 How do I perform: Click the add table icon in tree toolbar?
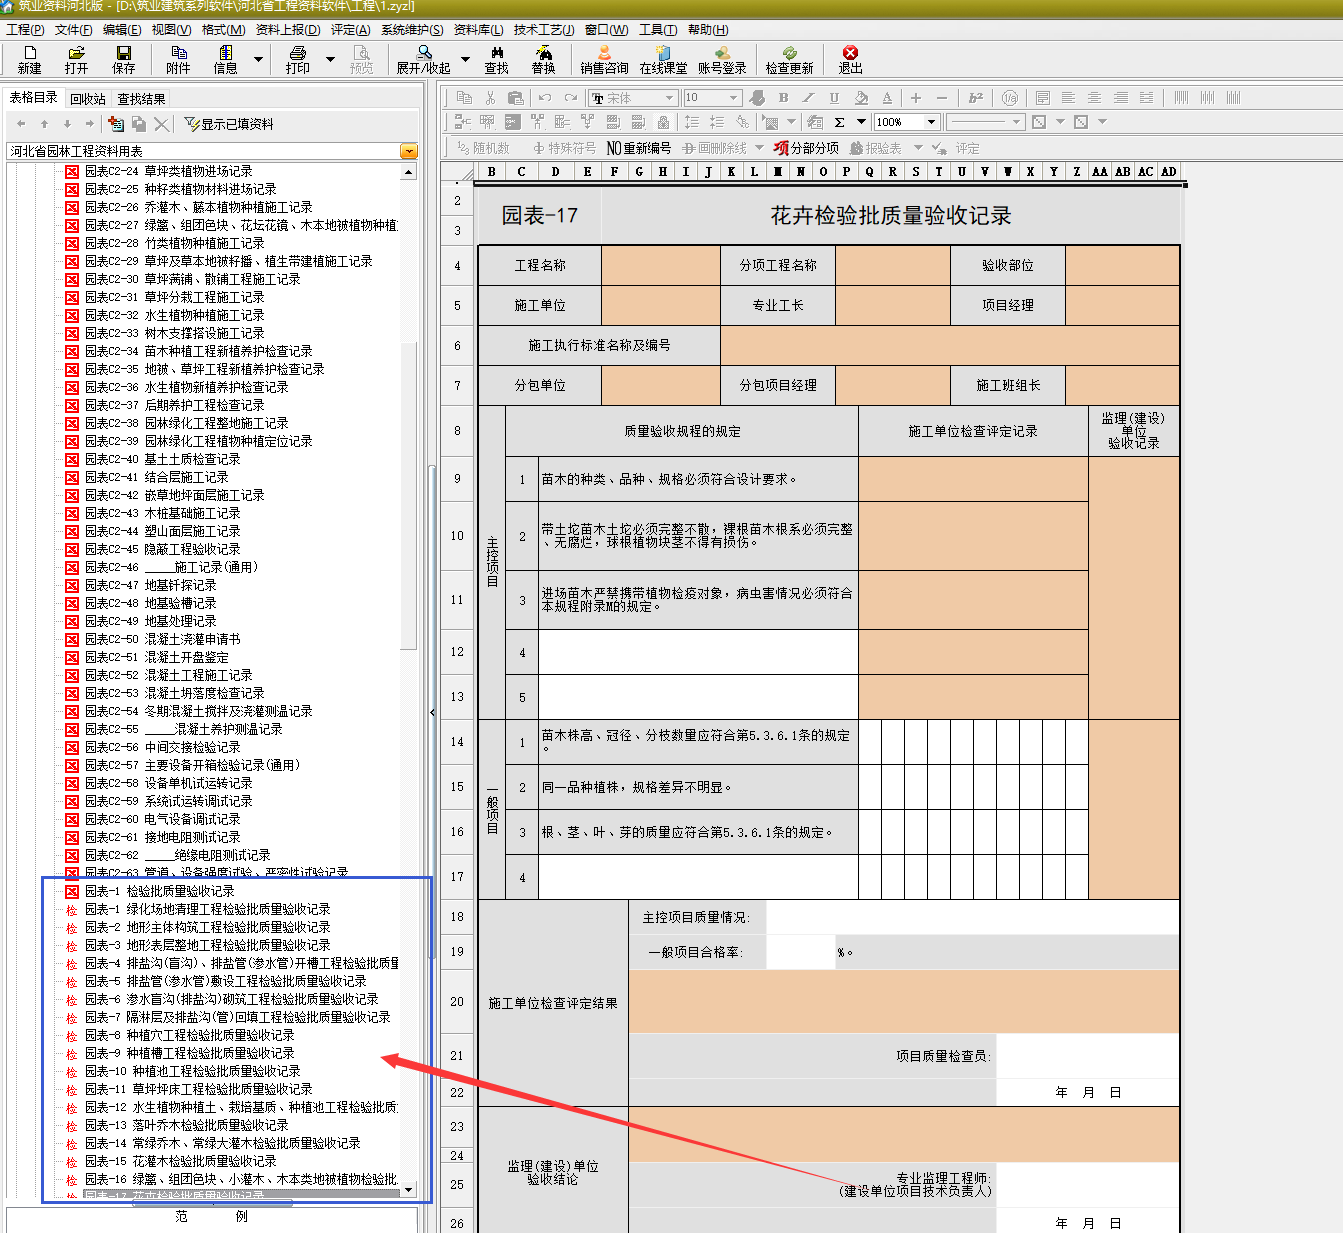[116, 124]
